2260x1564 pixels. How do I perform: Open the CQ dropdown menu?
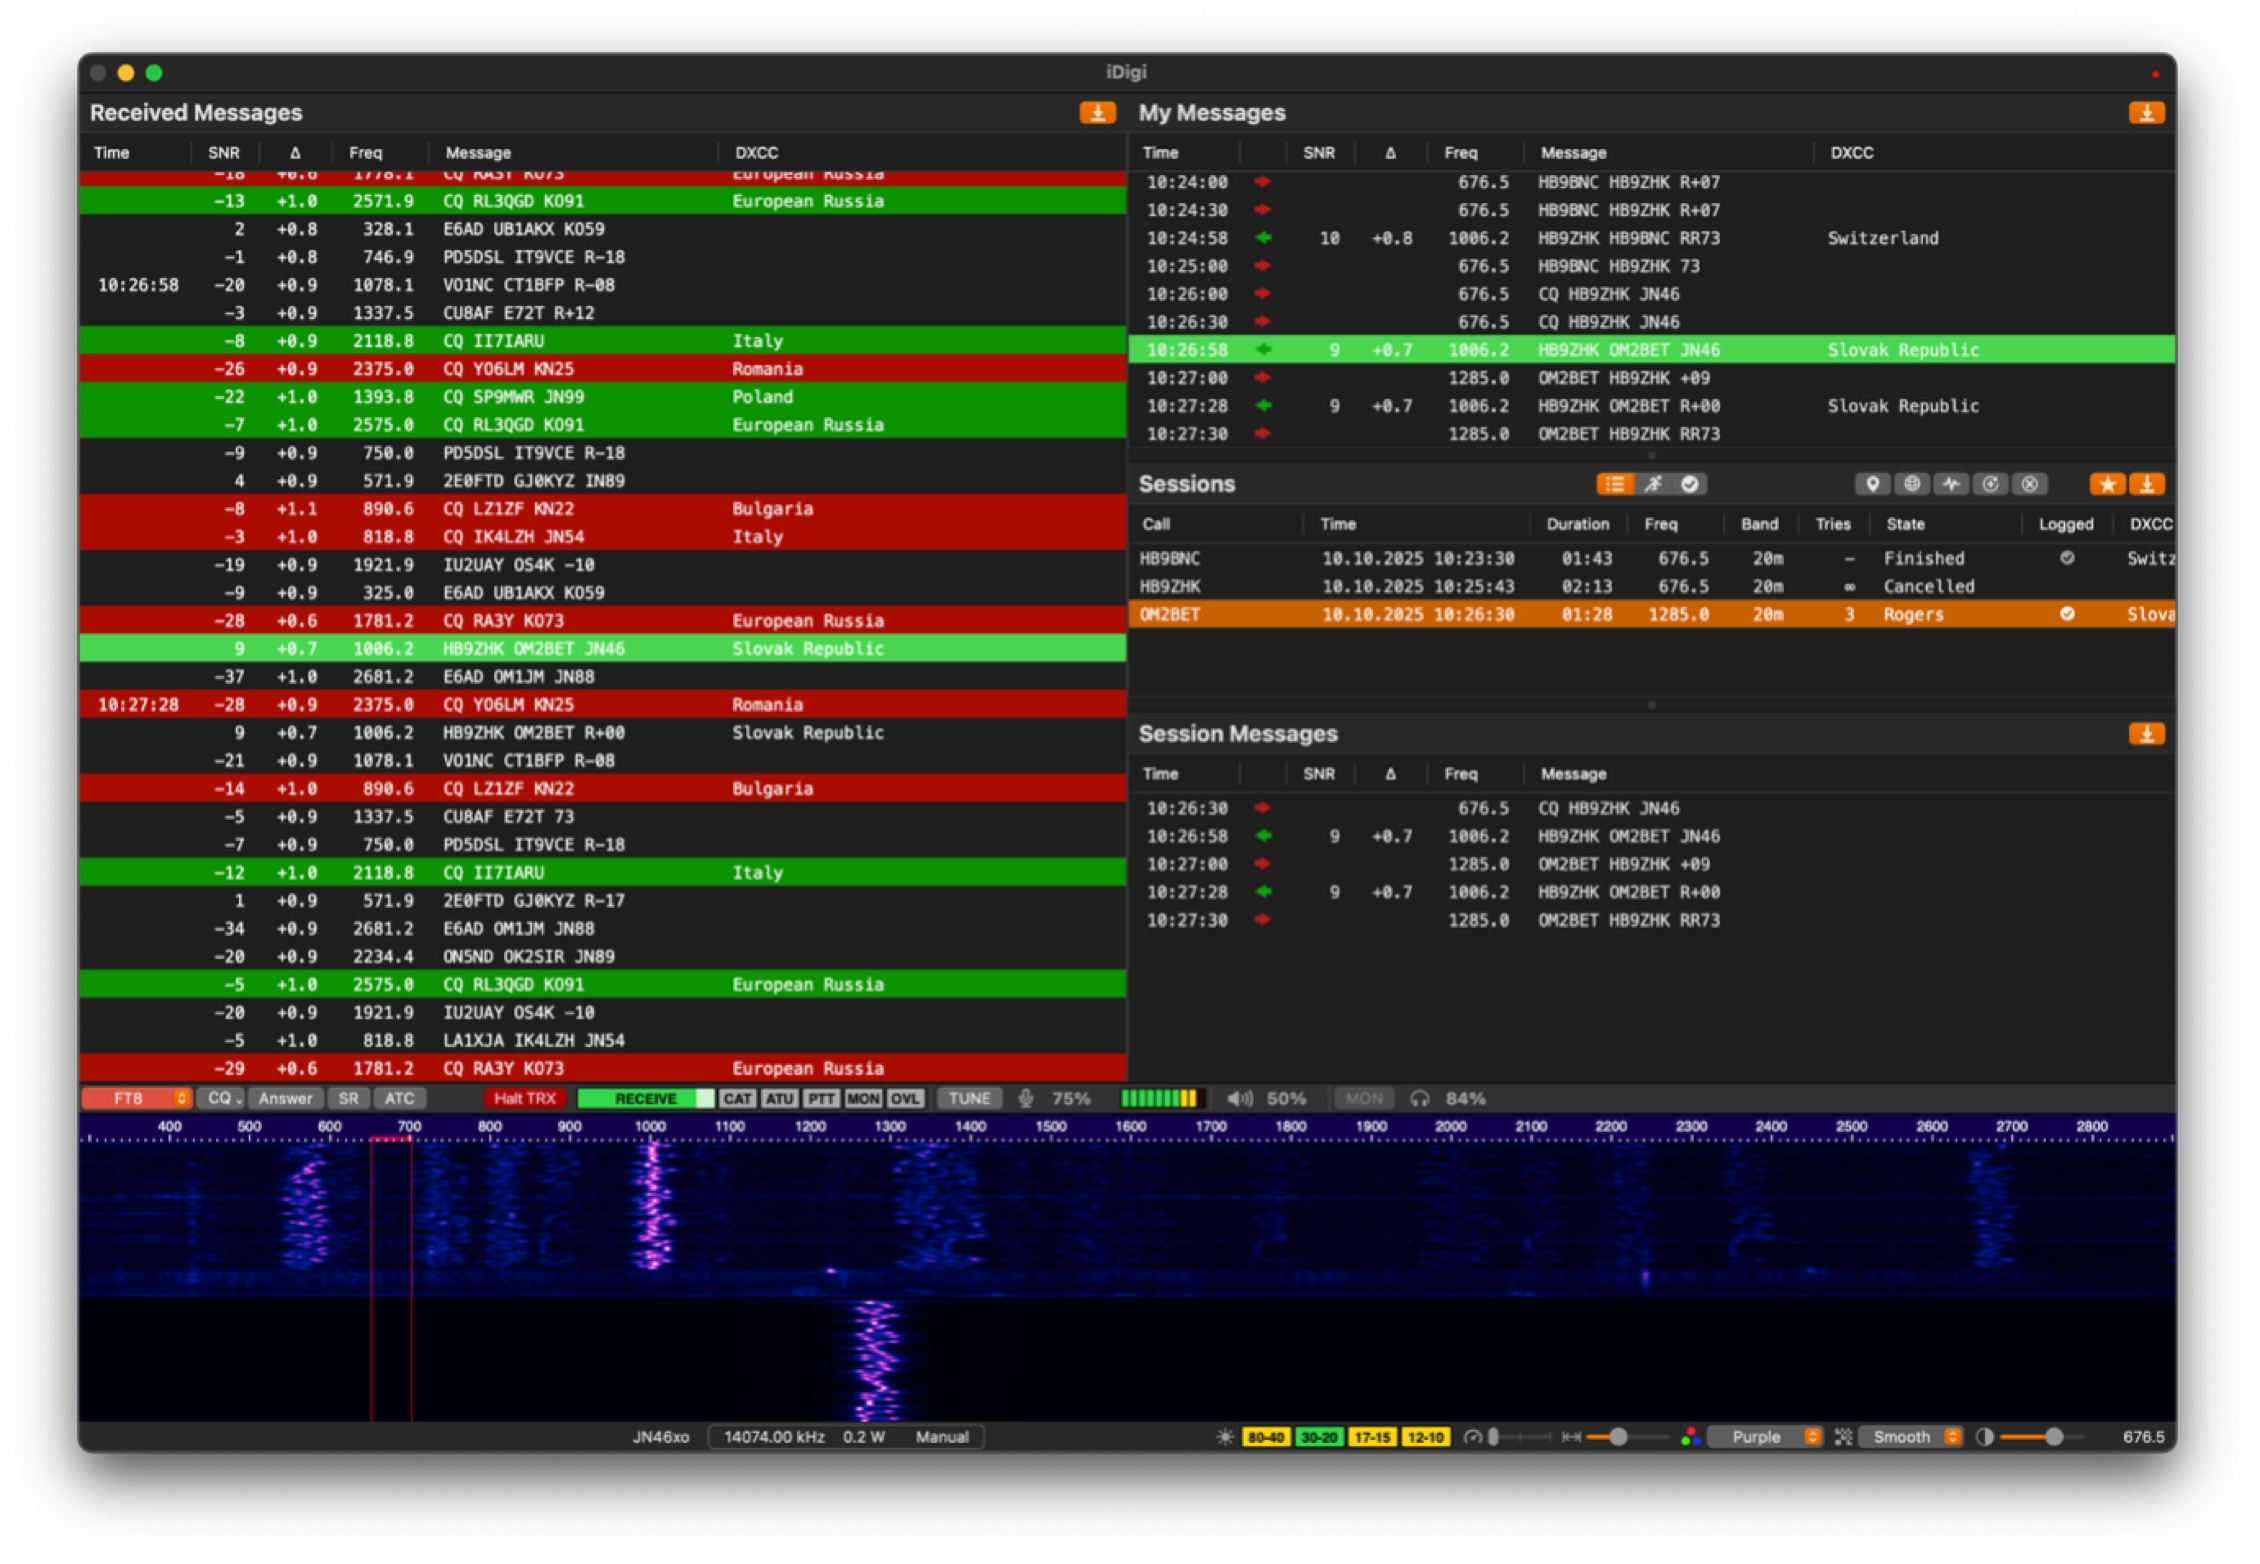click(x=220, y=1098)
